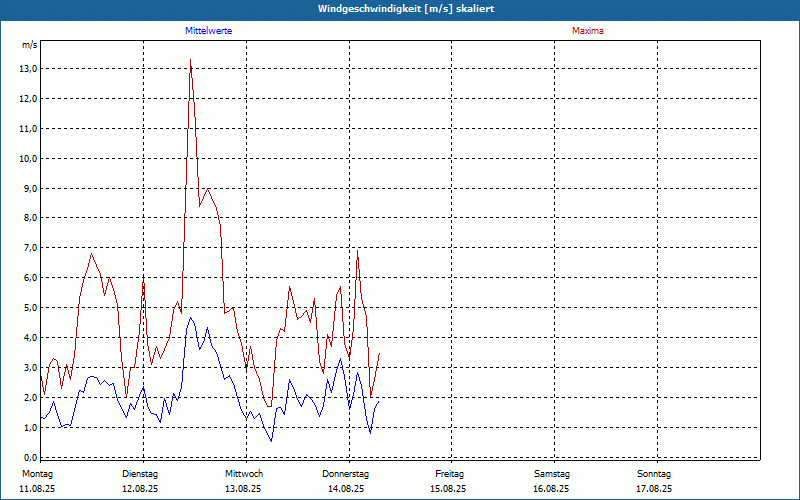The image size is (800, 500).
Task: Select the 7,0 y-axis value
Action: (x=30, y=248)
